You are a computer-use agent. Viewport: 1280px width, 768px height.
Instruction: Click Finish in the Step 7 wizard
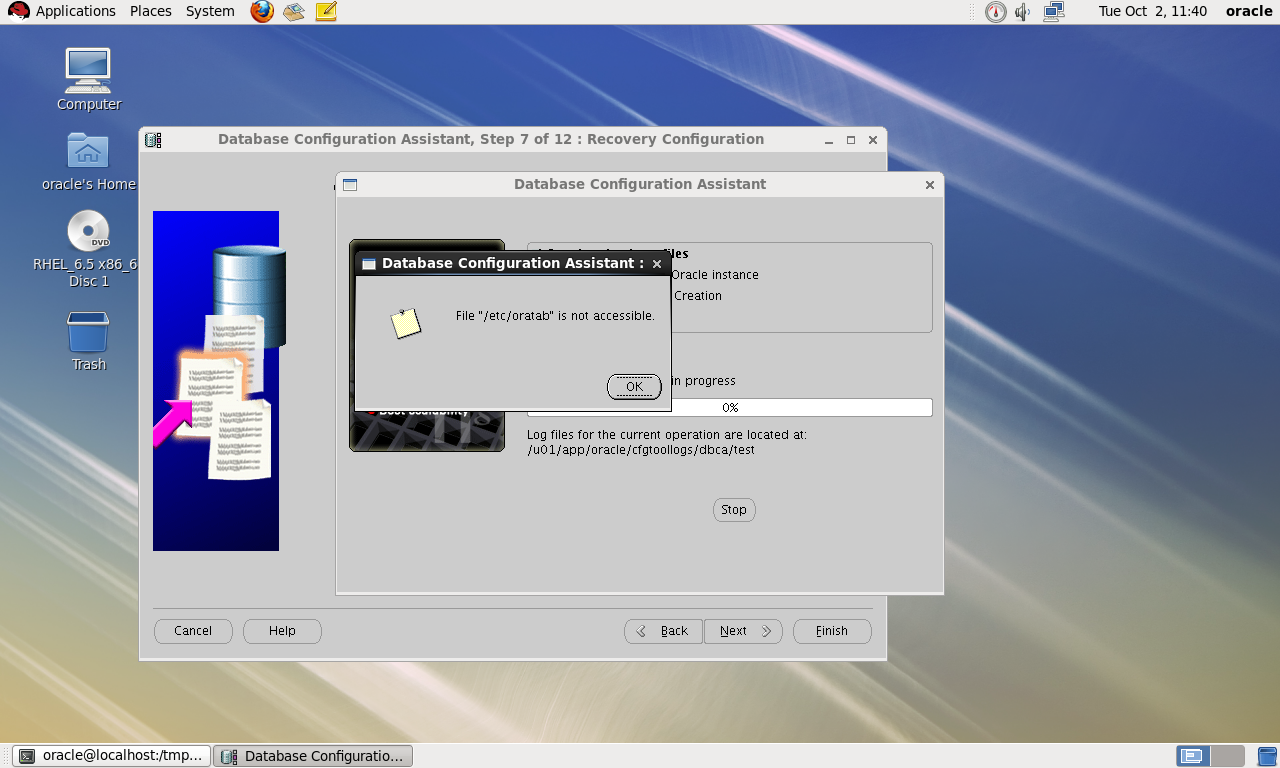click(832, 631)
